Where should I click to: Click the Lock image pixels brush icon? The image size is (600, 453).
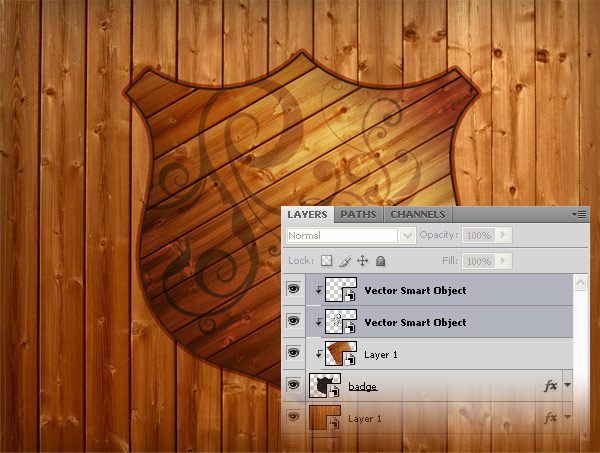(345, 261)
